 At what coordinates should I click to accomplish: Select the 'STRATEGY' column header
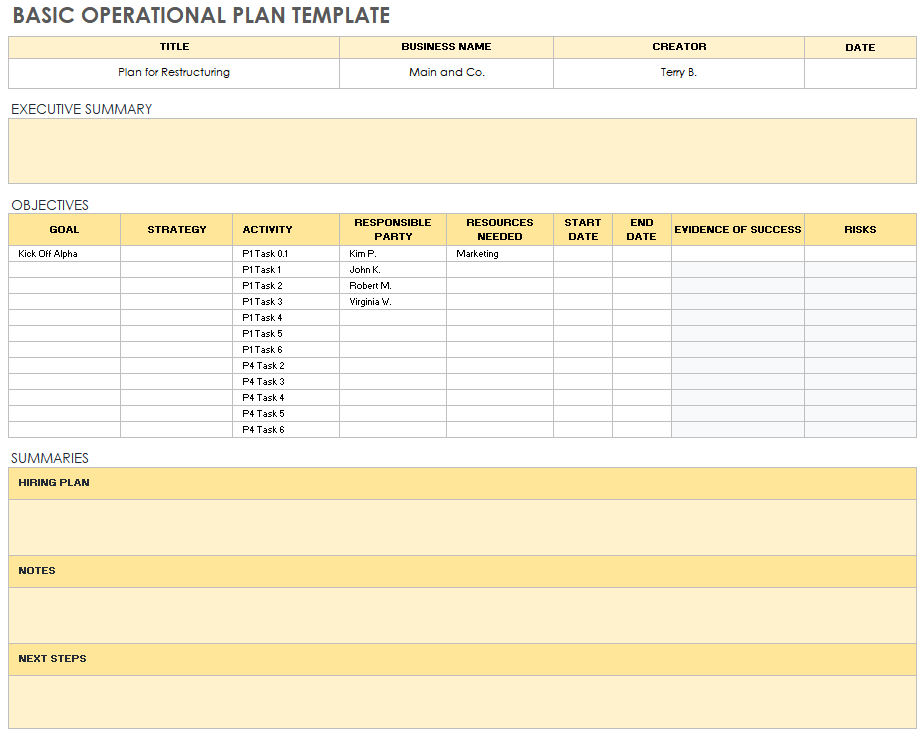coord(176,230)
